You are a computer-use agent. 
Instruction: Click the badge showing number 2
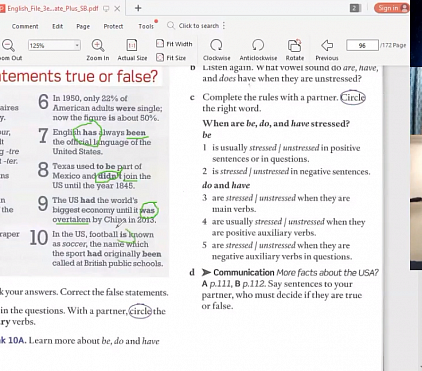(355, 8)
